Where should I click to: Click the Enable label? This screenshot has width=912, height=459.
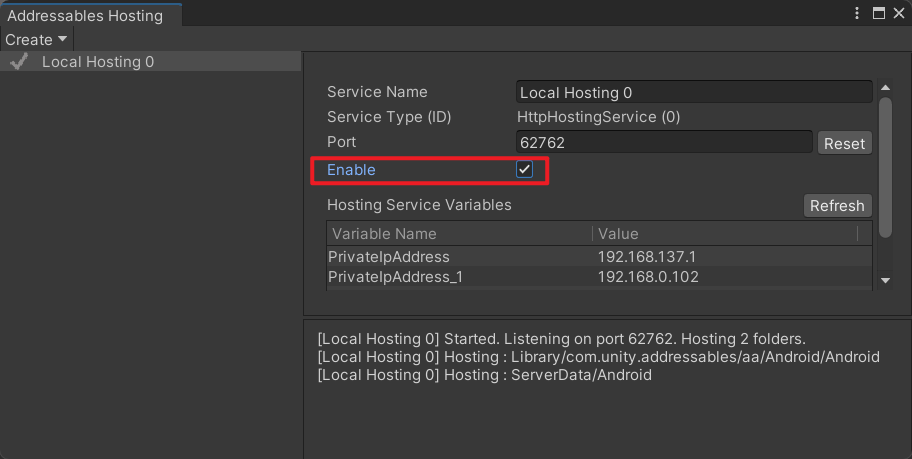[x=351, y=170]
